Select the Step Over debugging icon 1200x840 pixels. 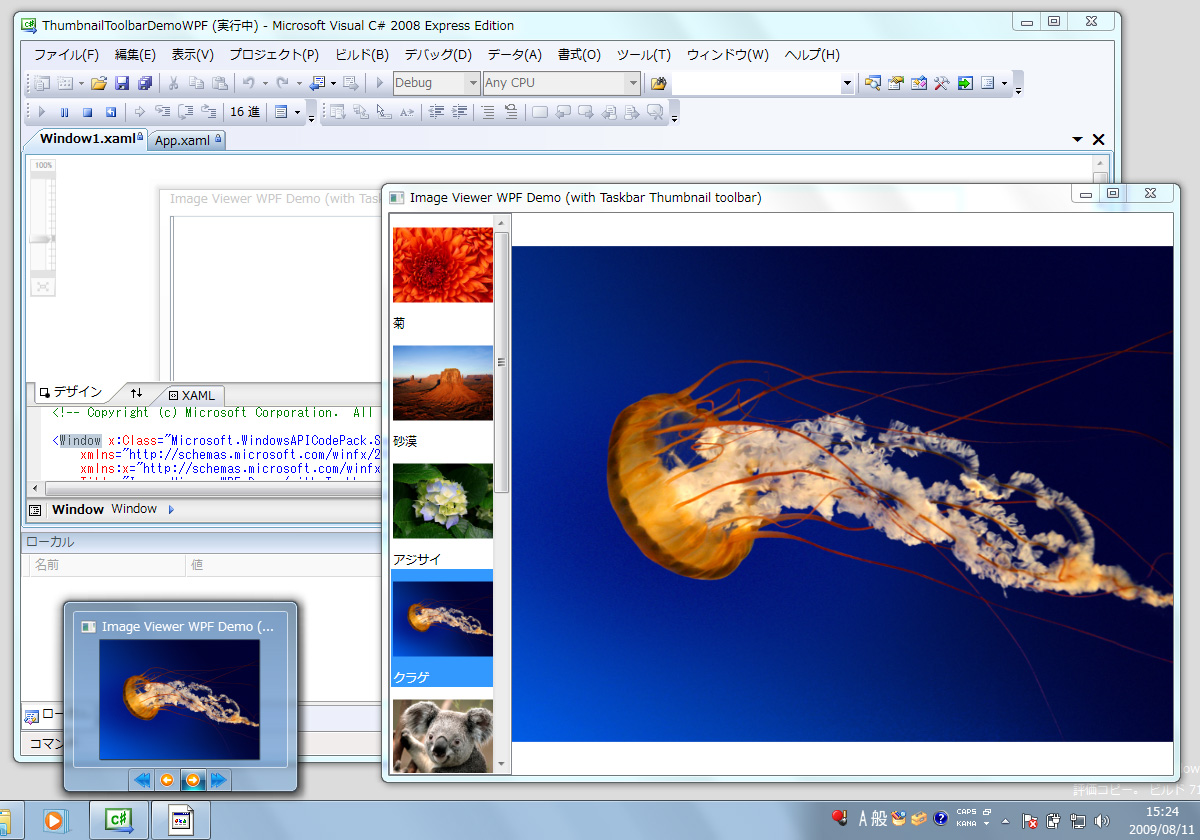[185, 112]
